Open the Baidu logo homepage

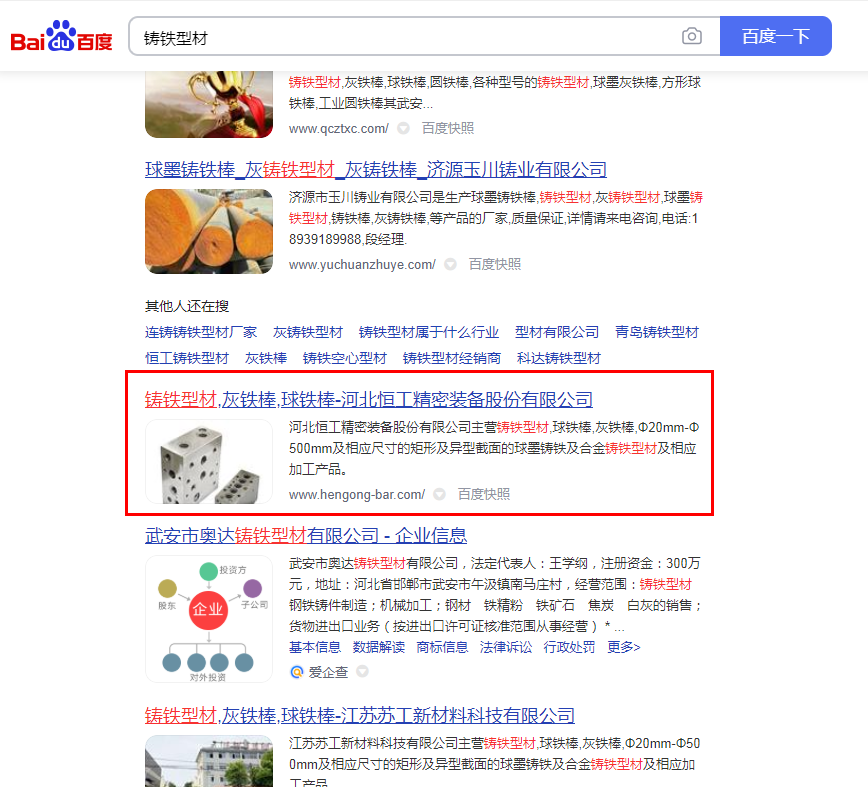pos(61,37)
